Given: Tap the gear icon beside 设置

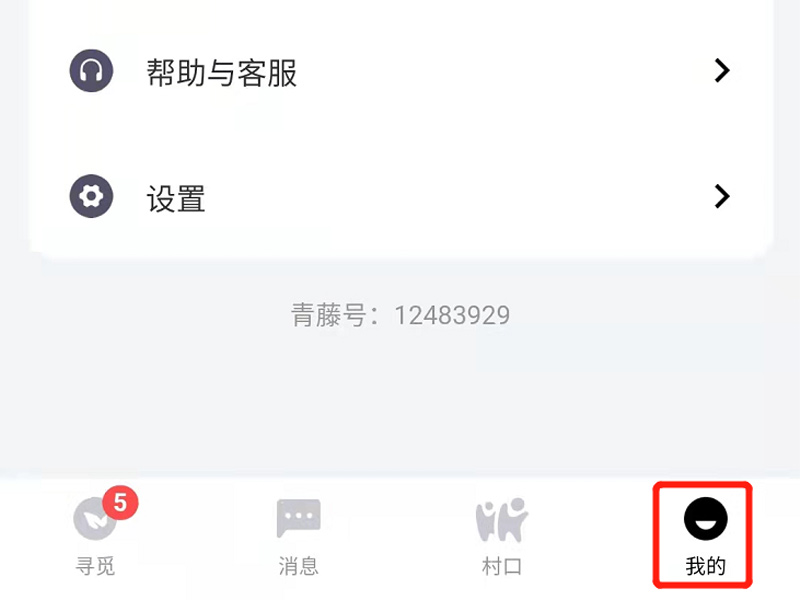Looking at the screenshot, I should (x=91, y=196).
